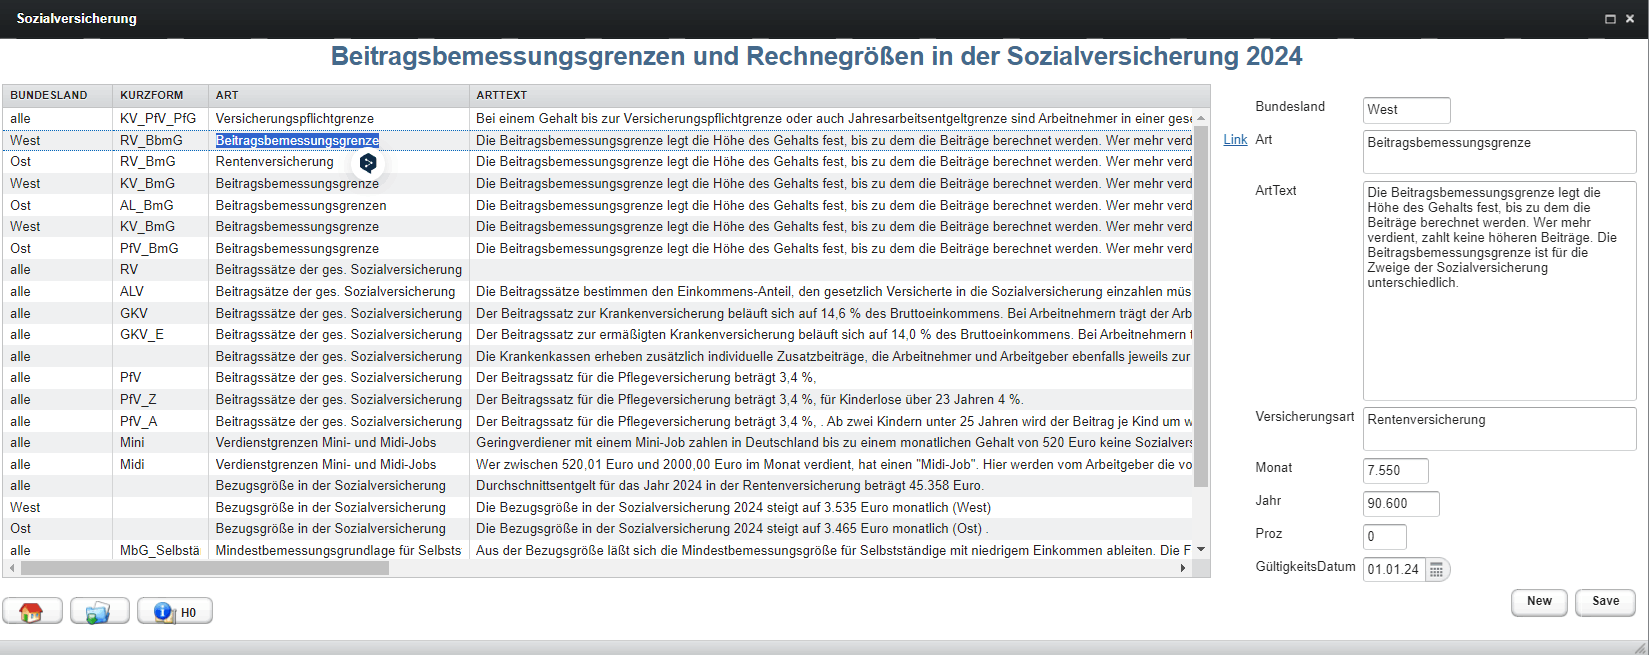Click the 'Wer zwischen 520,01 Euro' description
Viewport: 1649px width, 655px height.
coord(834,465)
